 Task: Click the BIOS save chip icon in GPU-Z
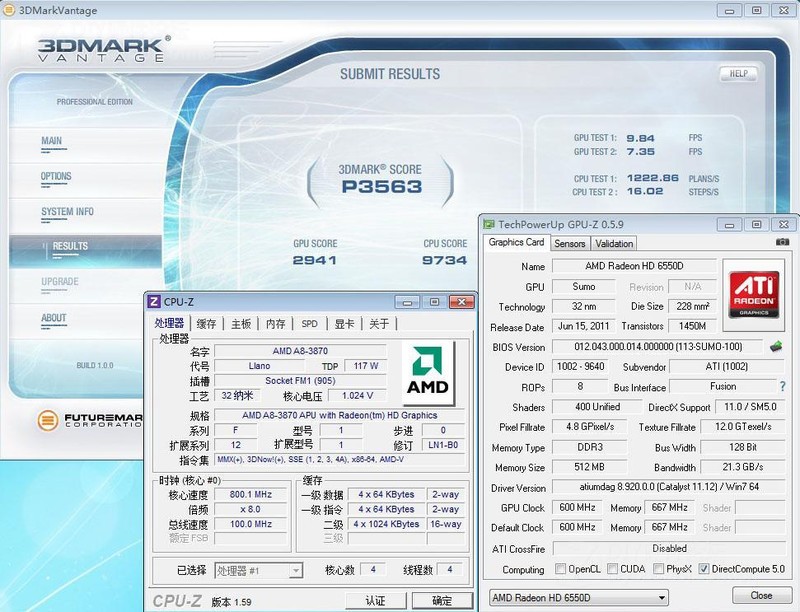(776, 347)
